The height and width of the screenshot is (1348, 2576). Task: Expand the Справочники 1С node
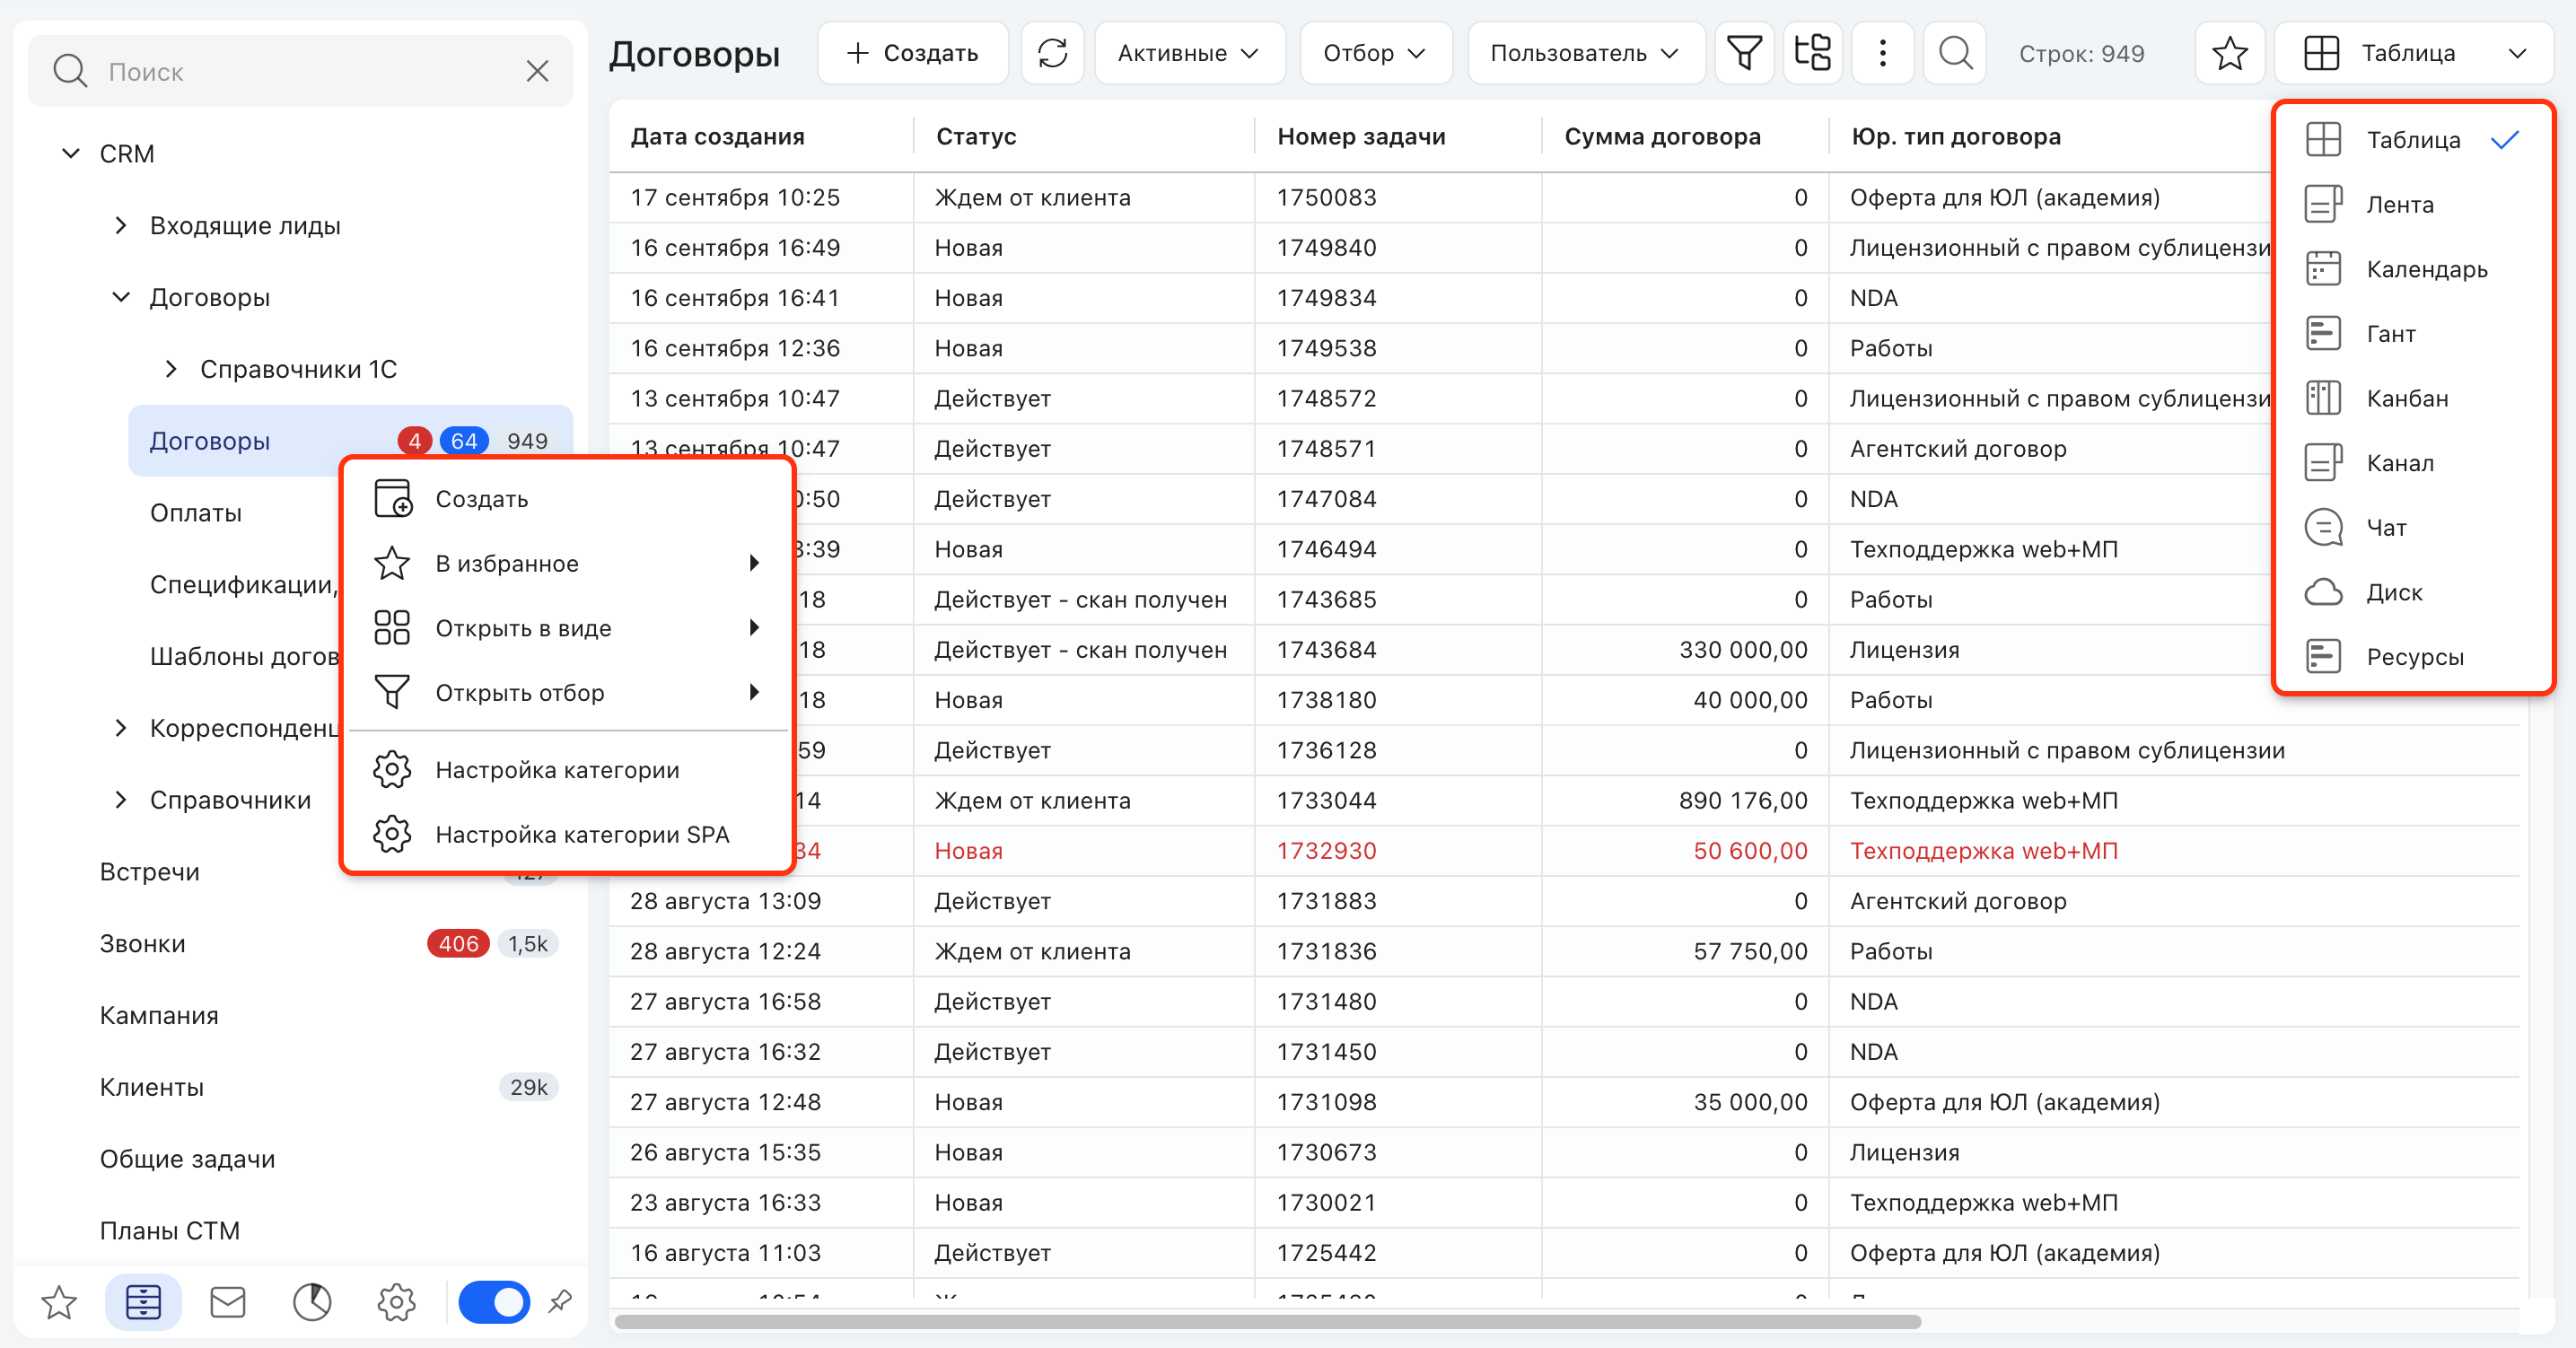171,369
